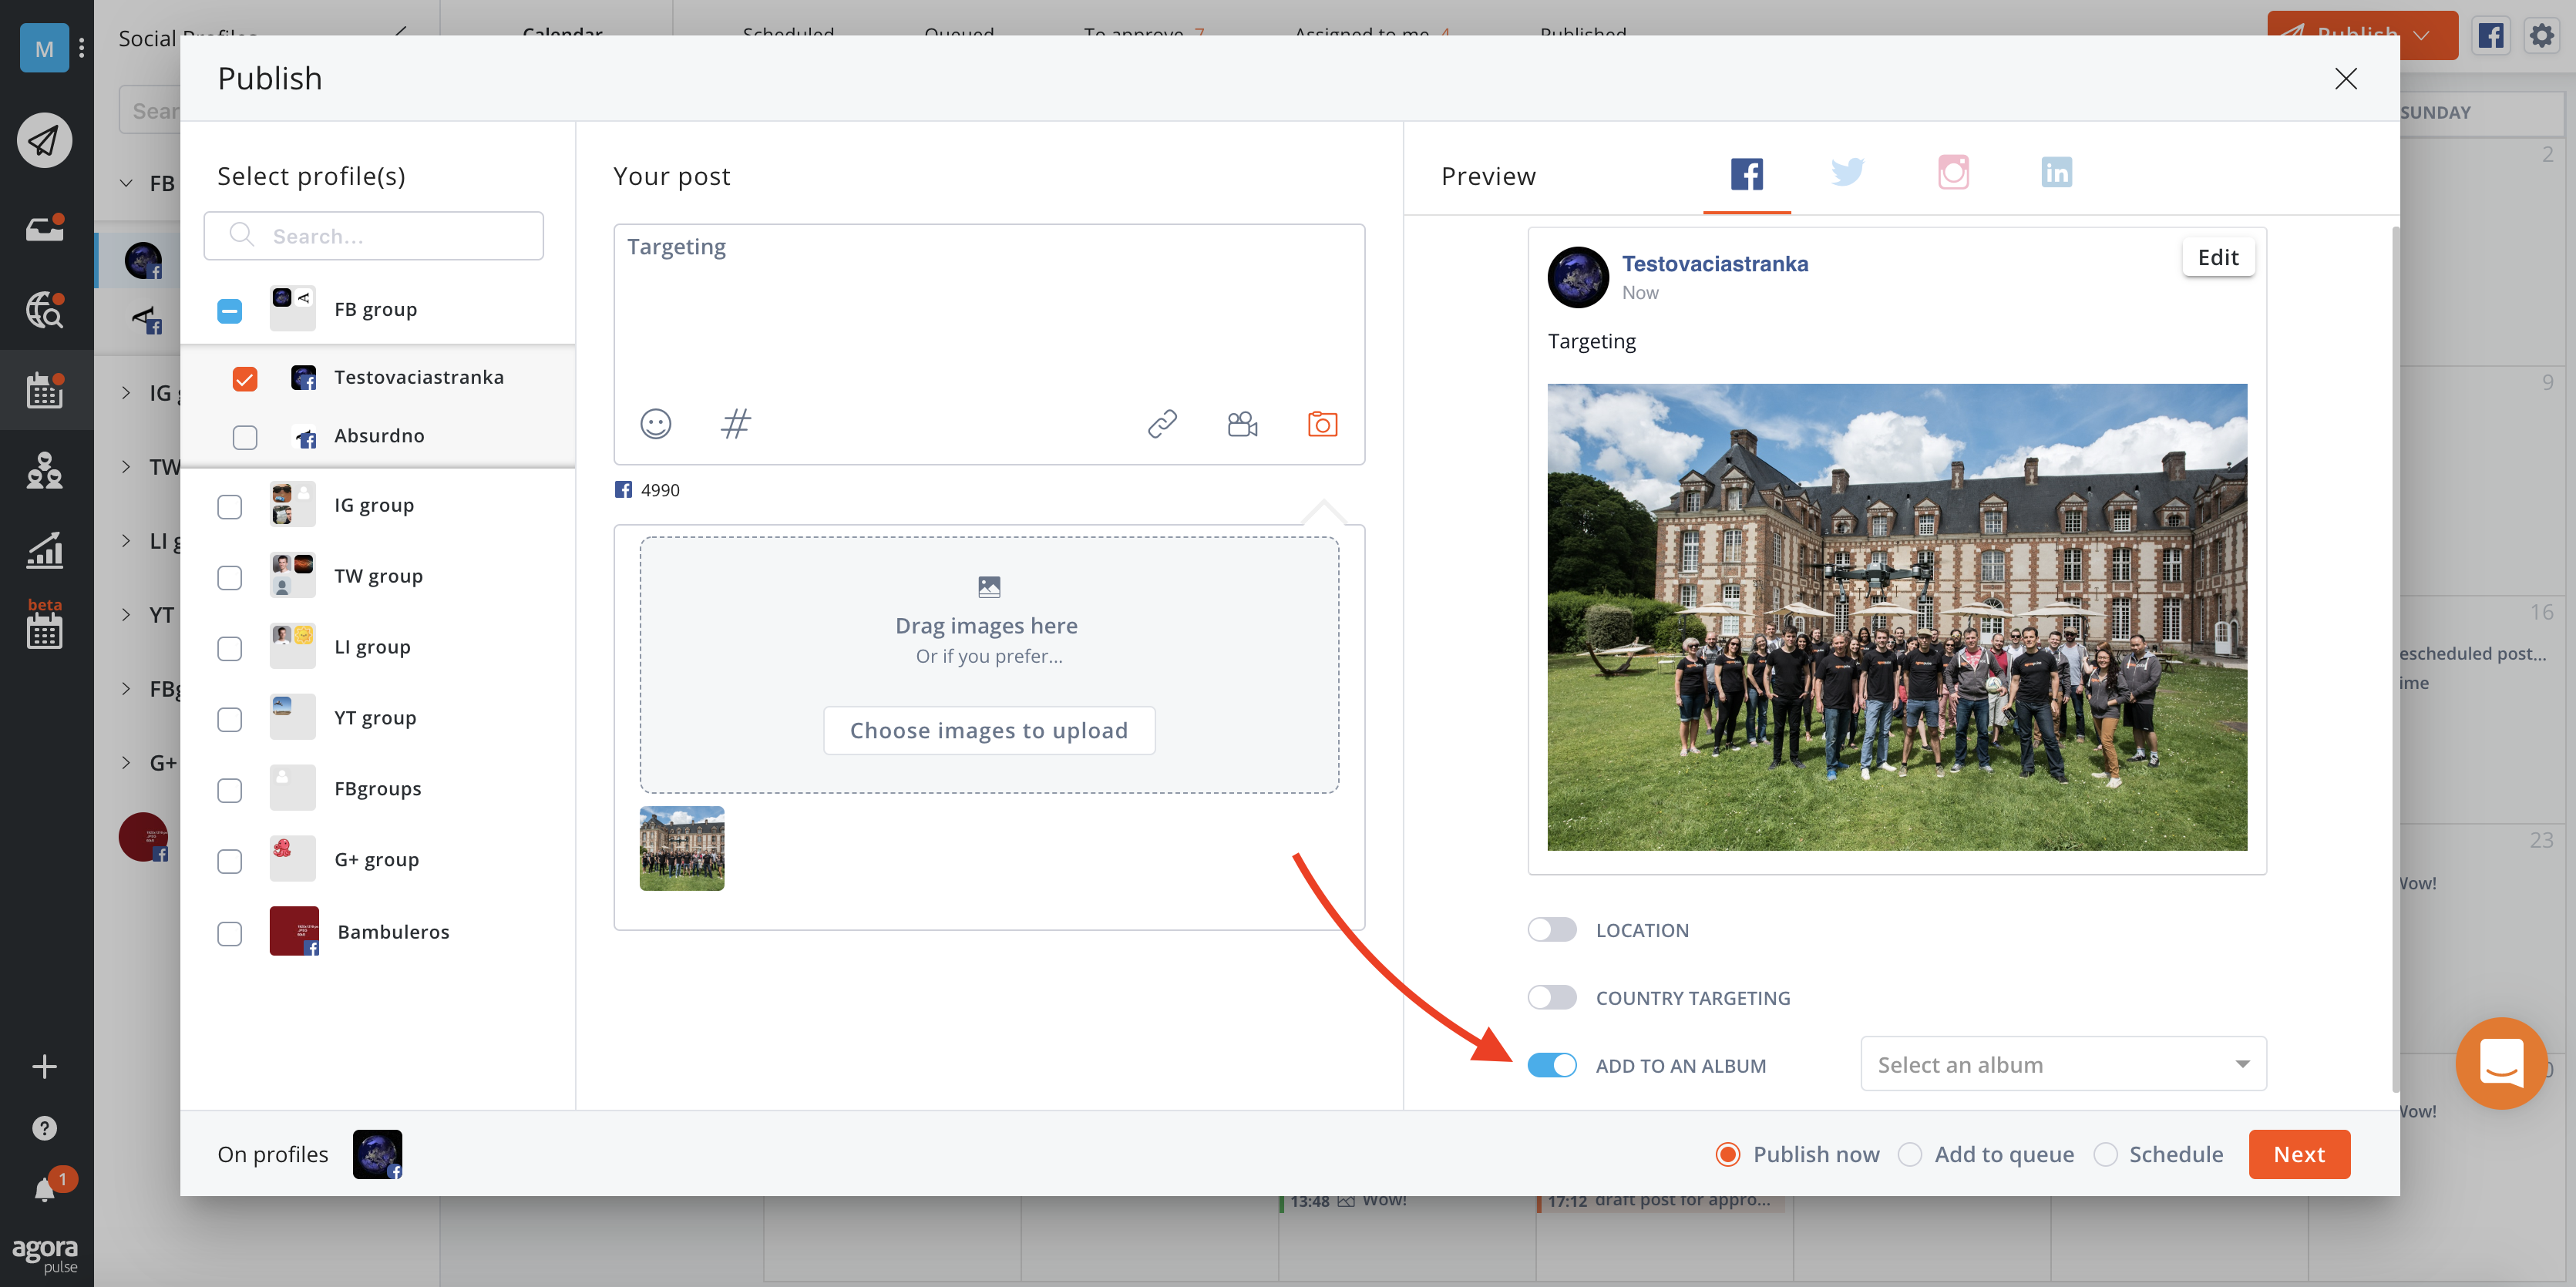The height and width of the screenshot is (1287, 2576).
Task: Open the notifications bell icon
Action: (x=44, y=1190)
